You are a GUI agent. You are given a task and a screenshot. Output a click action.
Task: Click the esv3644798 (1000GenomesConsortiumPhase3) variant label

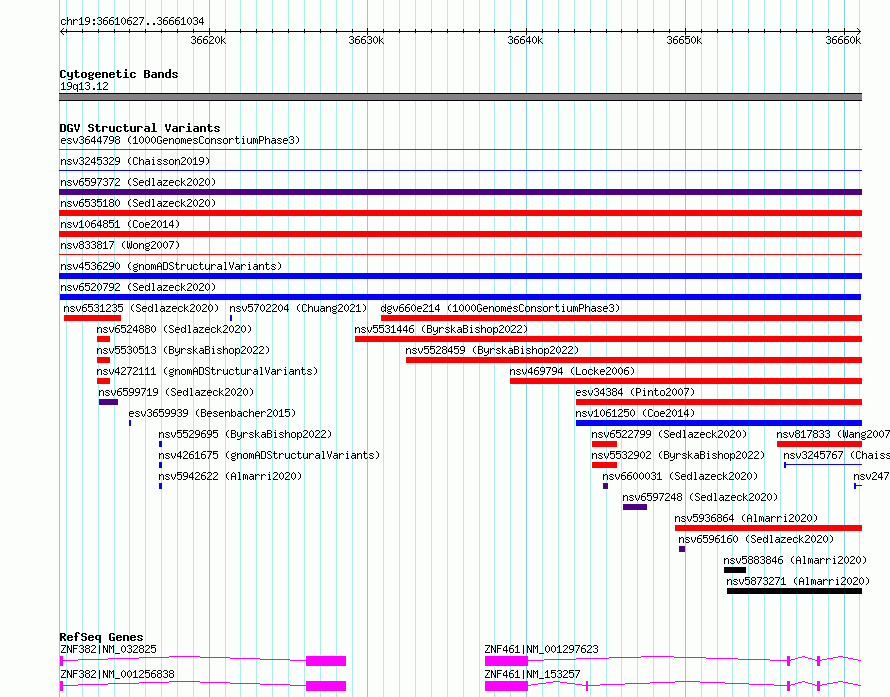(180, 140)
